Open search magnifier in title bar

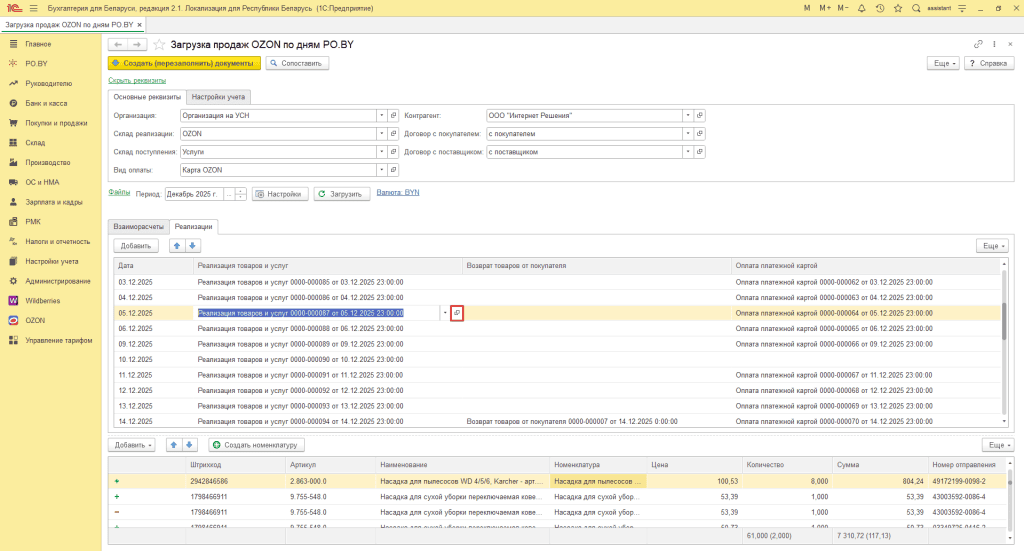point(916,8)
